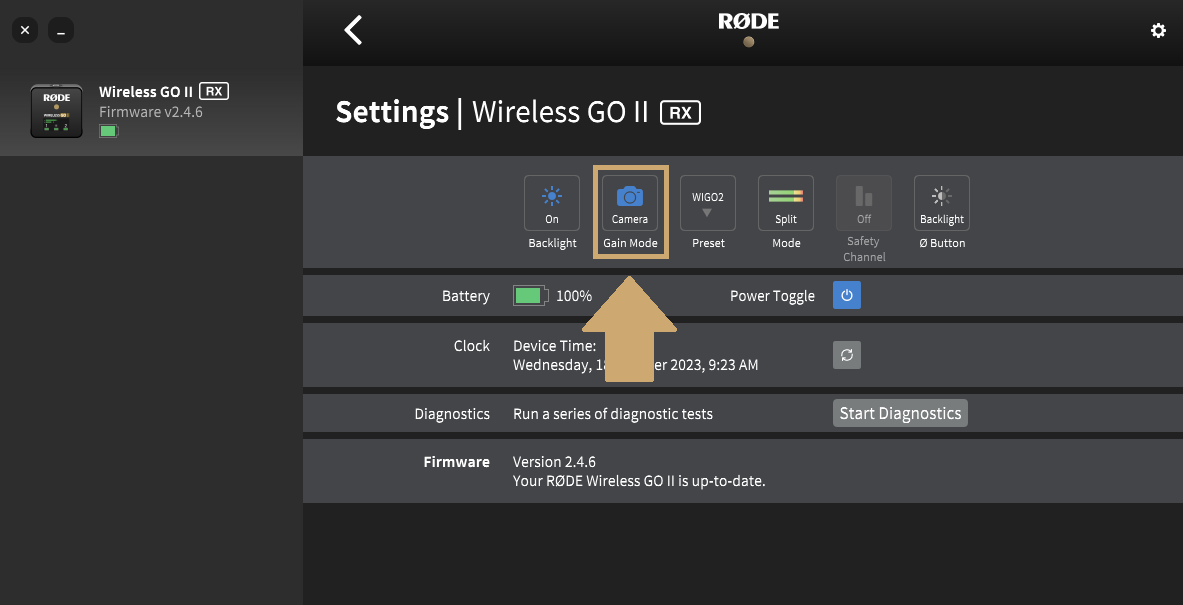Image resolution: width=1183 pixels, height=605 pixels.
Task: Sync the device clock with refresh icon
Action: (x=847, y=355)
